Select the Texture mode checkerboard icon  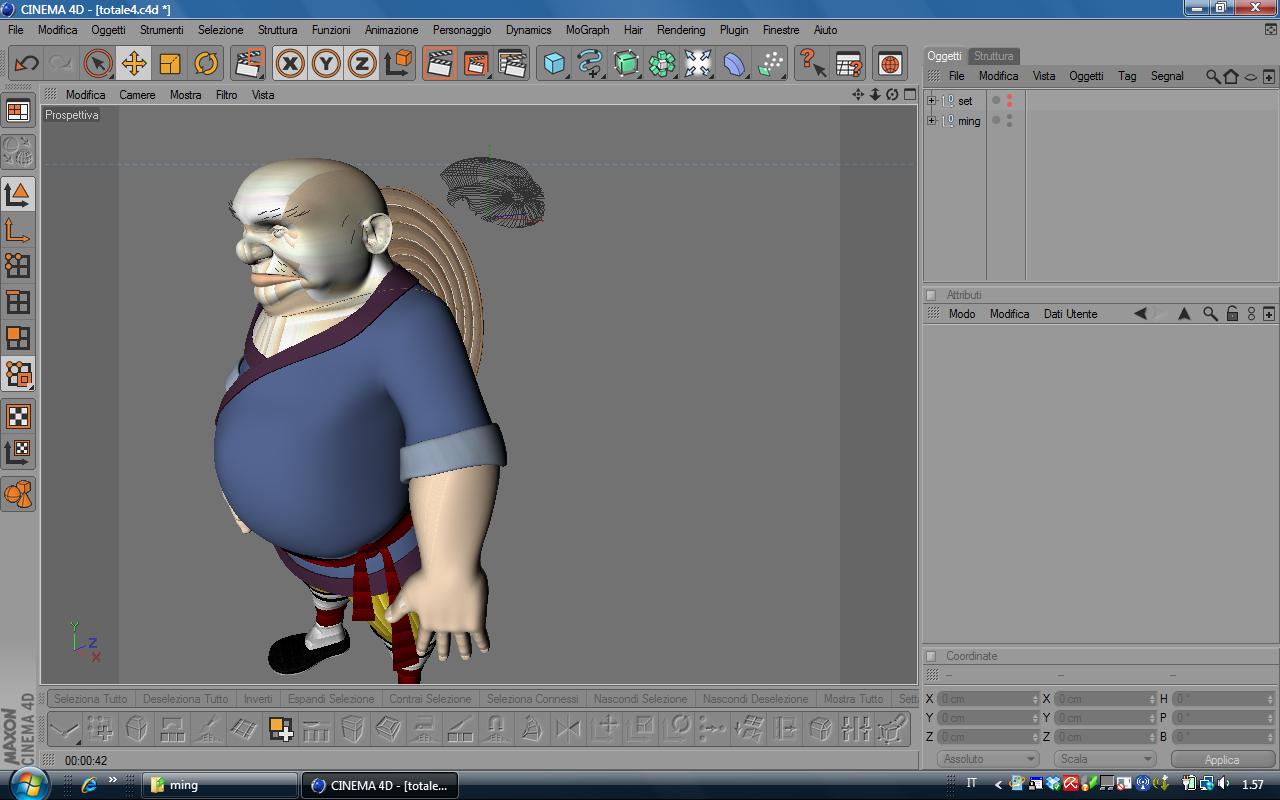18,416
